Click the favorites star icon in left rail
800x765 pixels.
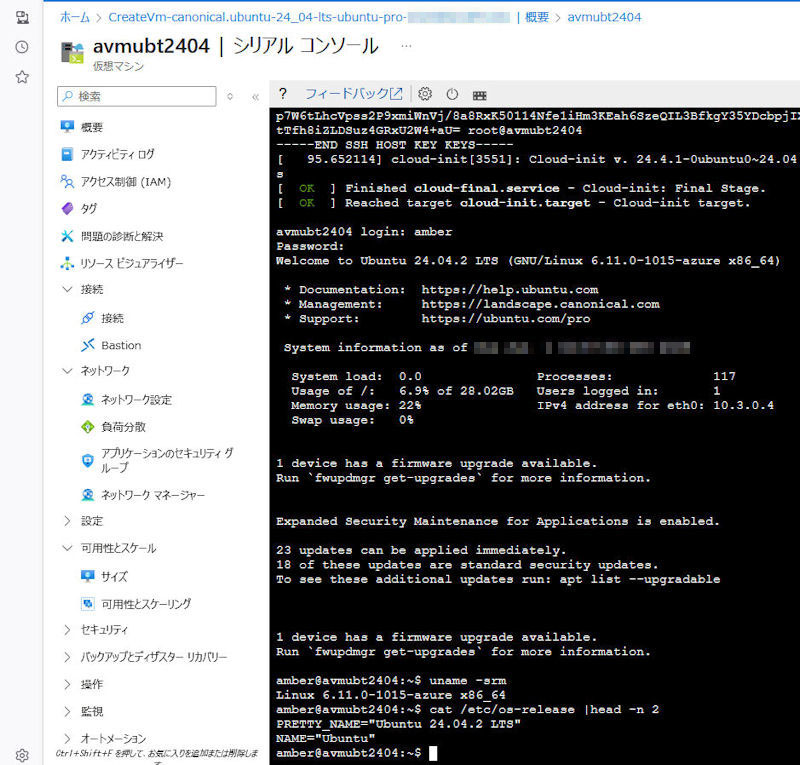click(22, 77)
